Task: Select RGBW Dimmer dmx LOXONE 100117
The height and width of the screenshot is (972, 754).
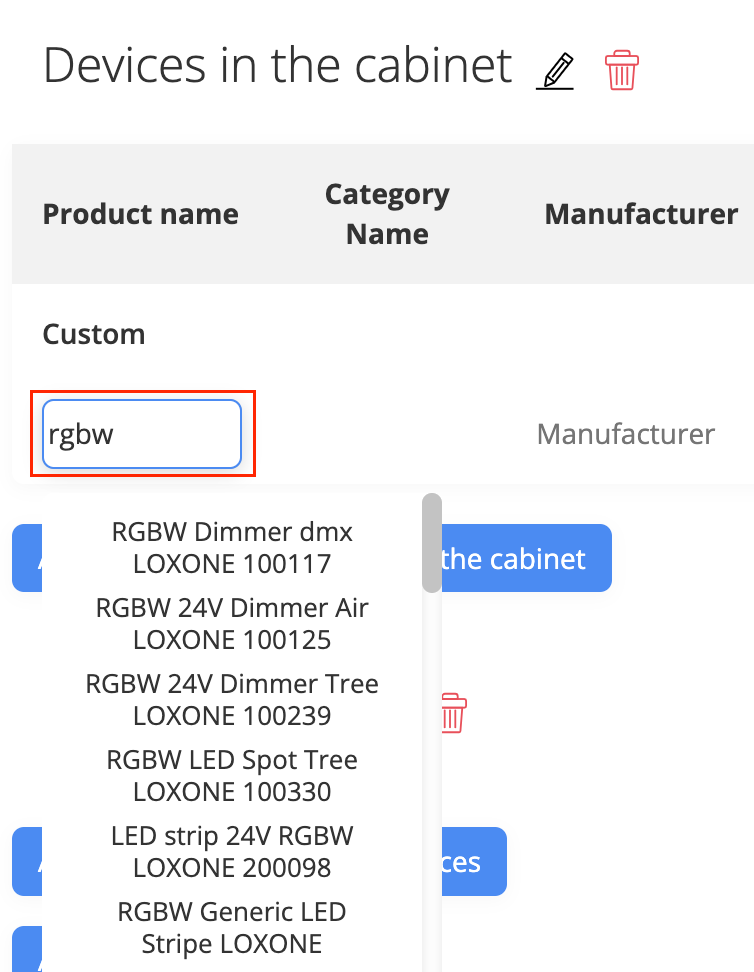Action: (x=232, y=548)
